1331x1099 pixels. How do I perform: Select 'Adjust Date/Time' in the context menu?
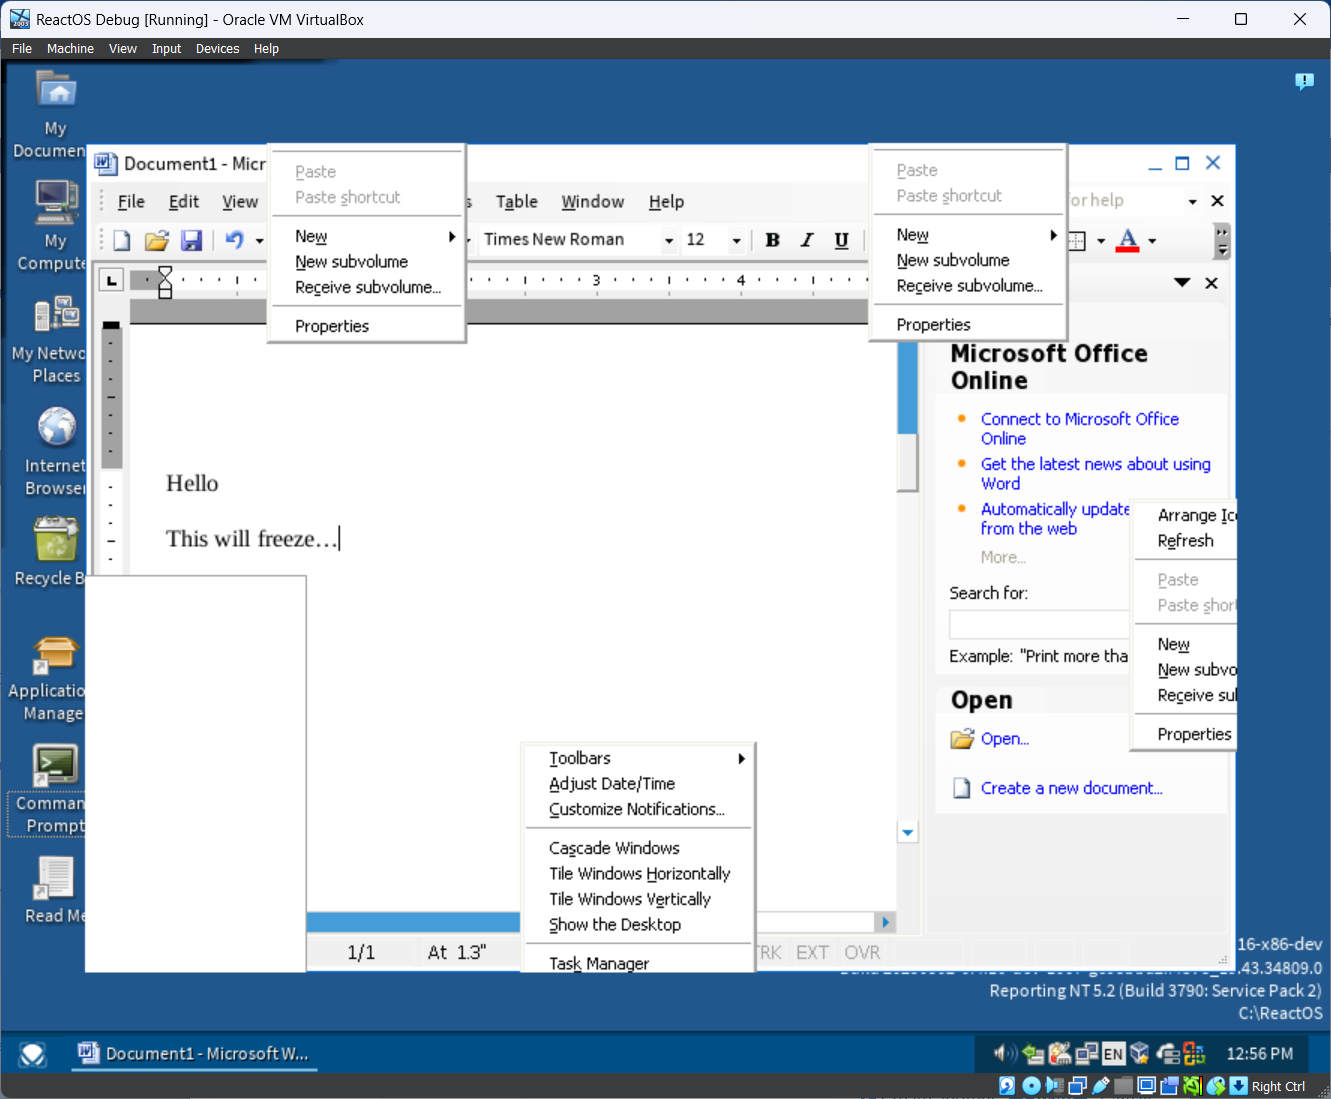coord(638,784)
